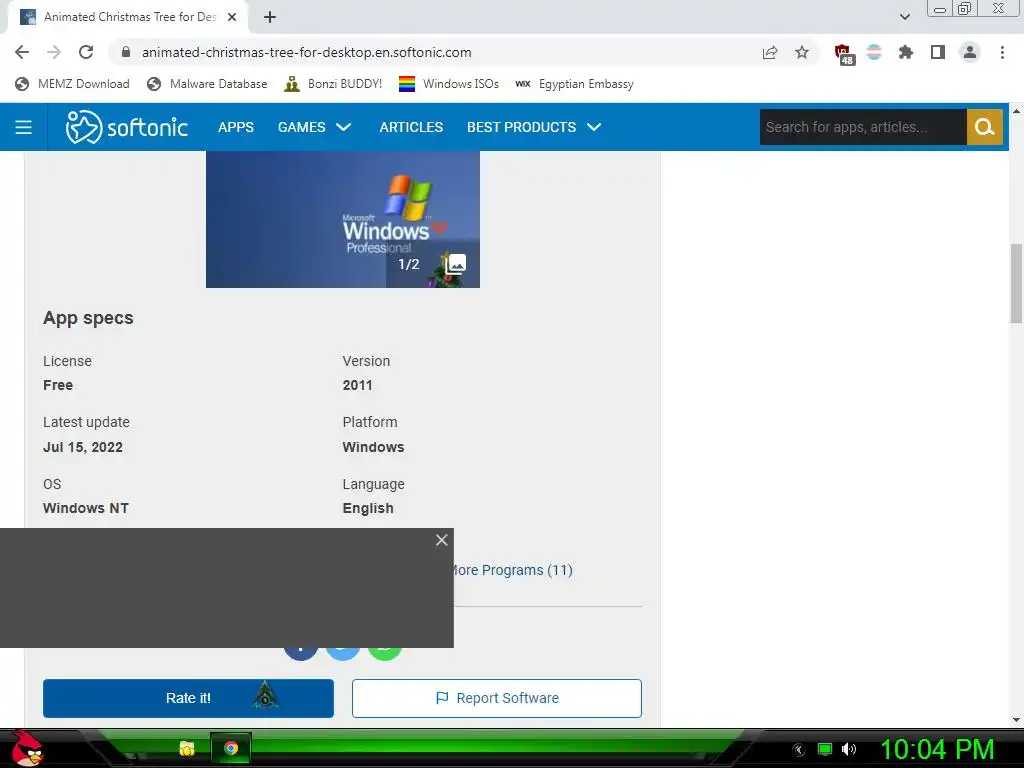
Task: Click scrollbar down arrow
Action: [1016, 720]
